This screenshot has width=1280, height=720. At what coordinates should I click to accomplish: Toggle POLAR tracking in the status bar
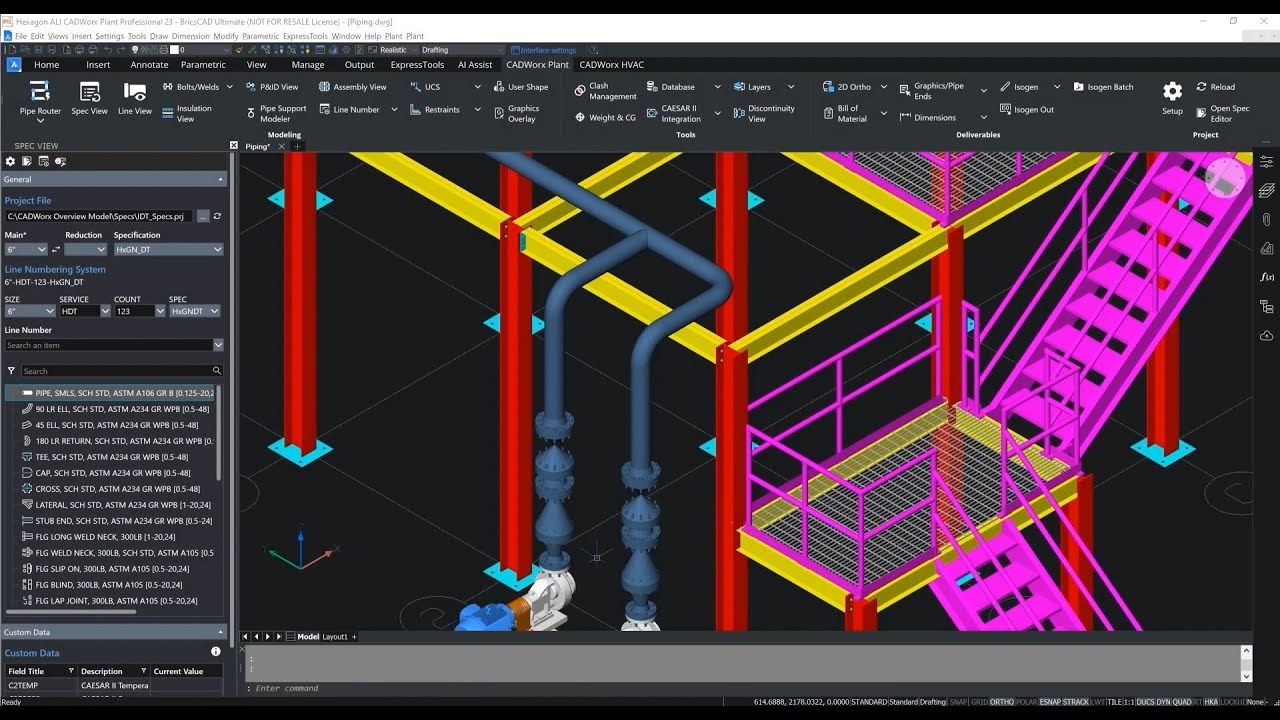[x=1026, y=702]
